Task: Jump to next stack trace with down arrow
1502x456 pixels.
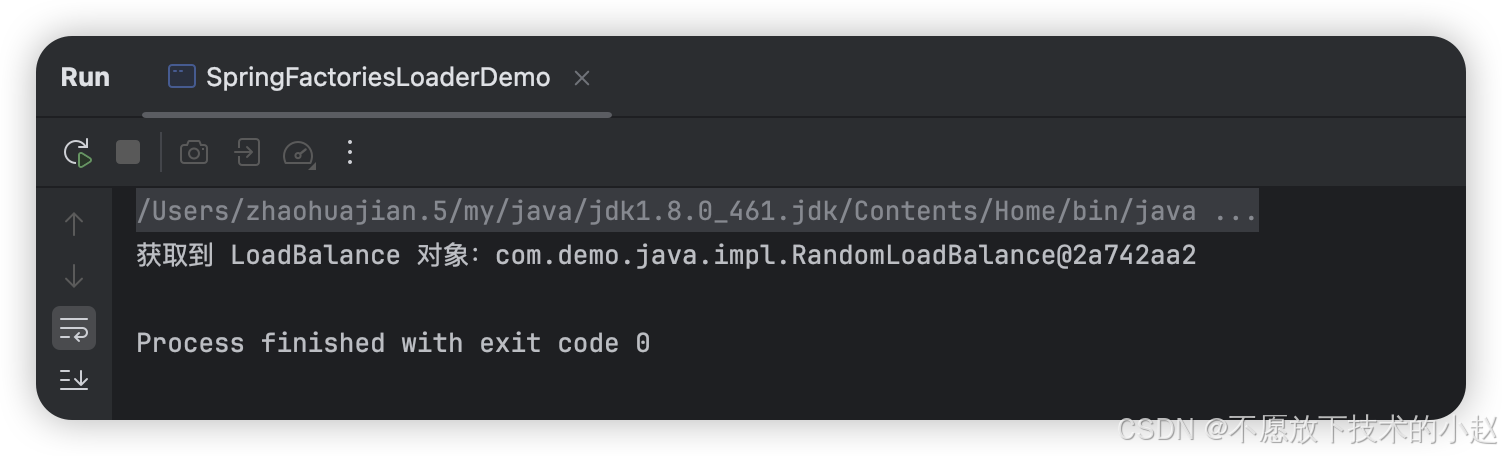Action: tap(74, 276)
